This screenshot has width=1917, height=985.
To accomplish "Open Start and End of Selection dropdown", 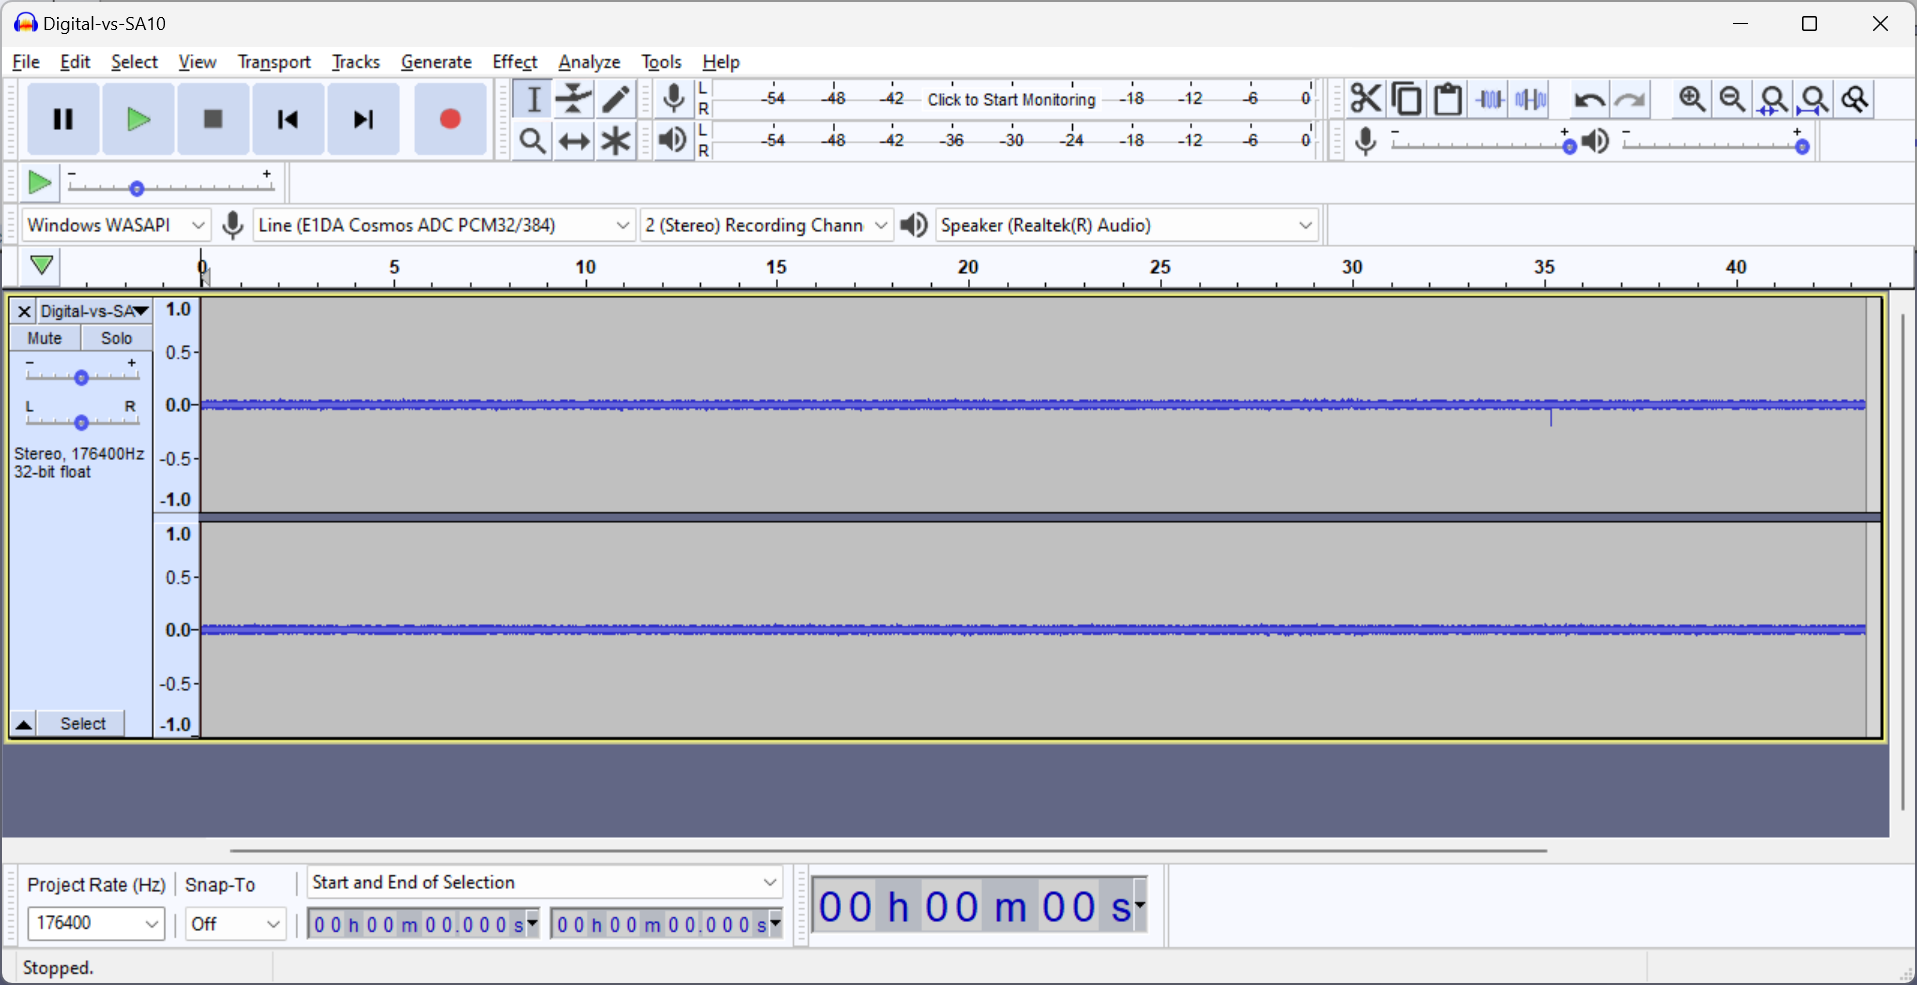I will point(544,882).
